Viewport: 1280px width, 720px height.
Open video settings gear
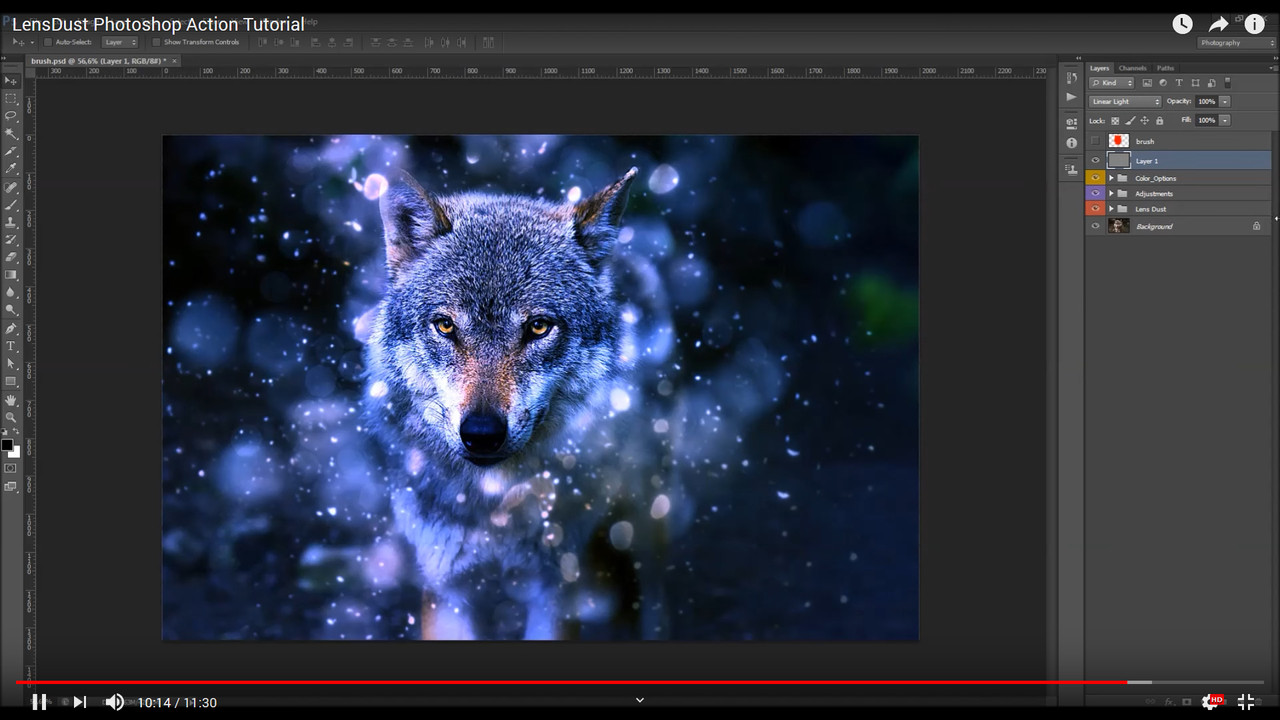point(1211,702)
